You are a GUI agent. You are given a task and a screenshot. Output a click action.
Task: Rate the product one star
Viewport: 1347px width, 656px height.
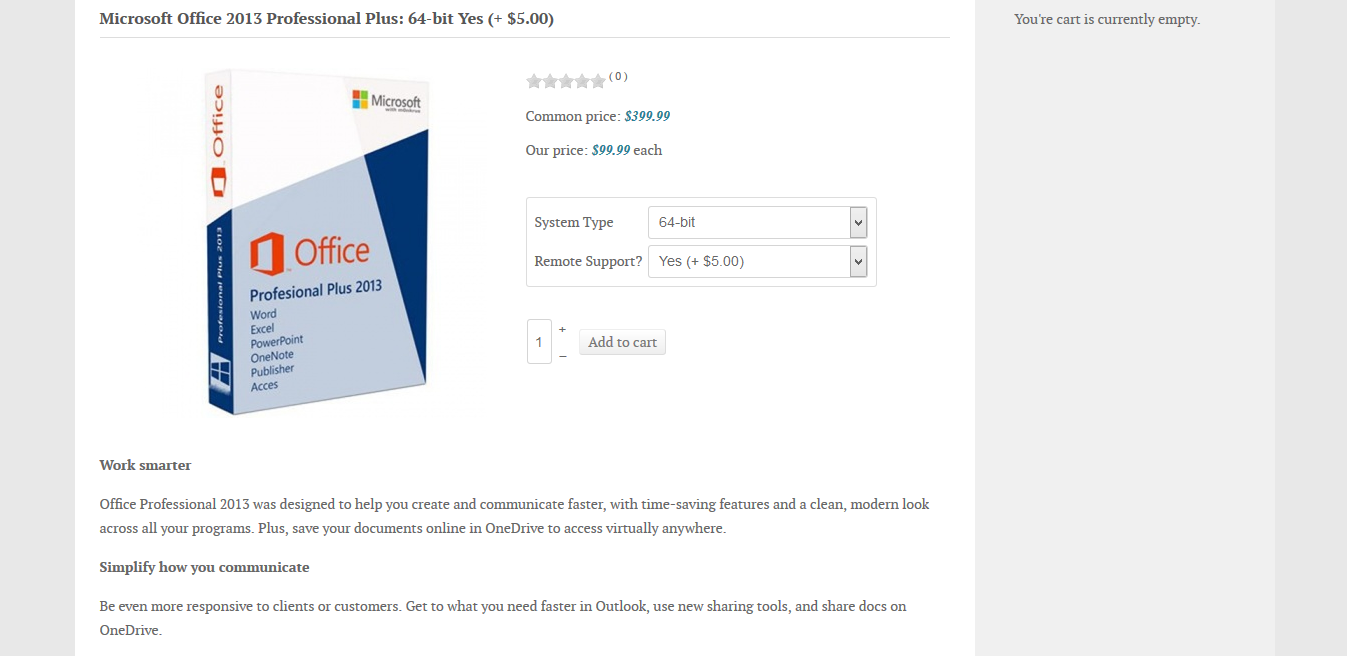coord(534,81)
